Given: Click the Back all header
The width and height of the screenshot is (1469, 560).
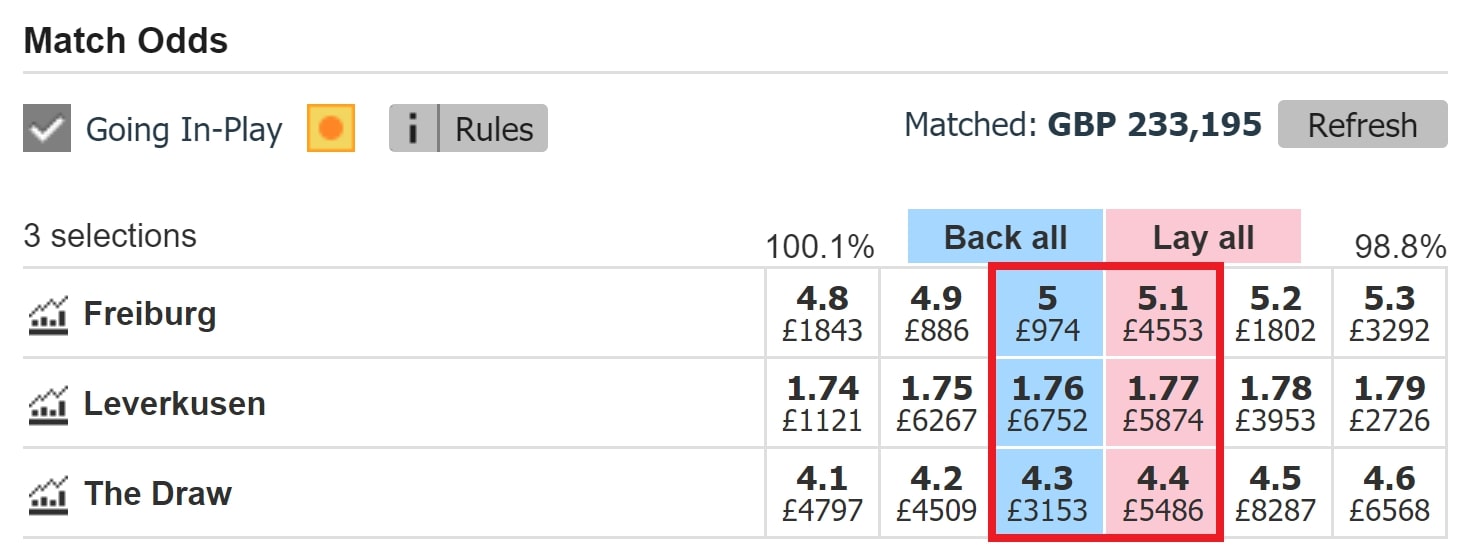Looking at the screenshot, I should [x=1005, y=237].
